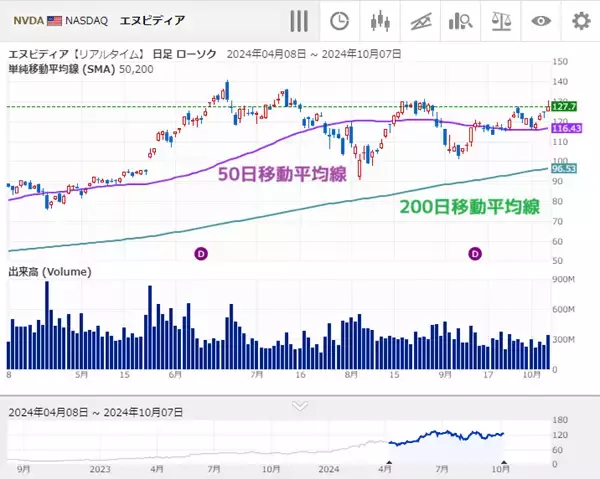Click the 900M volume axis label
The image size is (600, 479).
pos(563,279)
